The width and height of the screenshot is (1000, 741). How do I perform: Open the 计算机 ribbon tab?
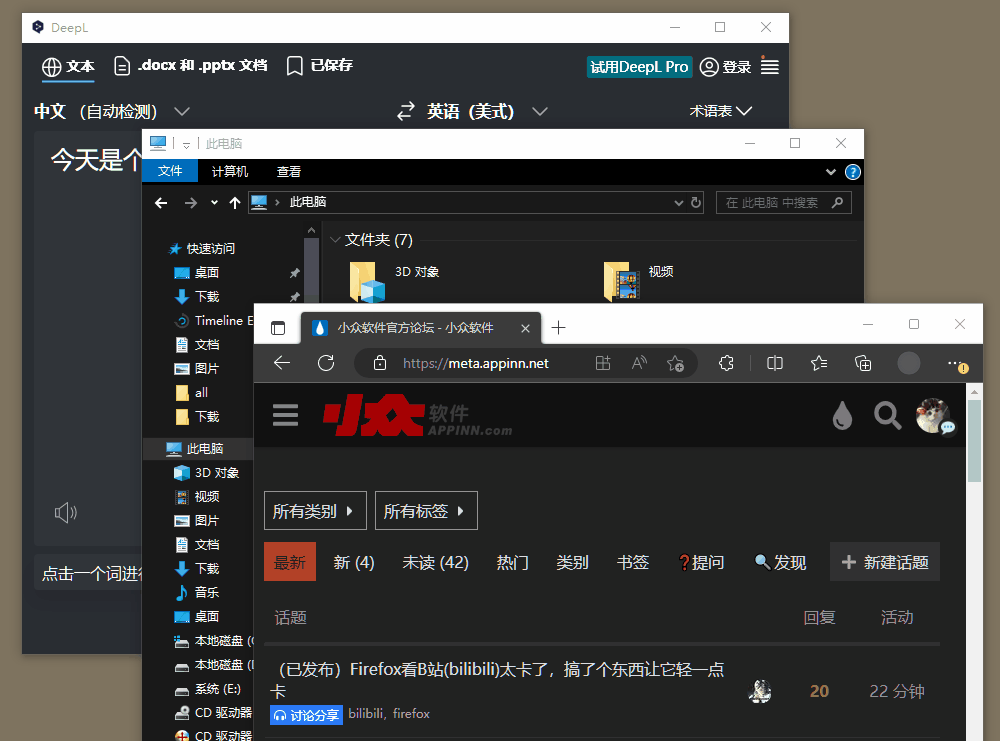point(230,171)
